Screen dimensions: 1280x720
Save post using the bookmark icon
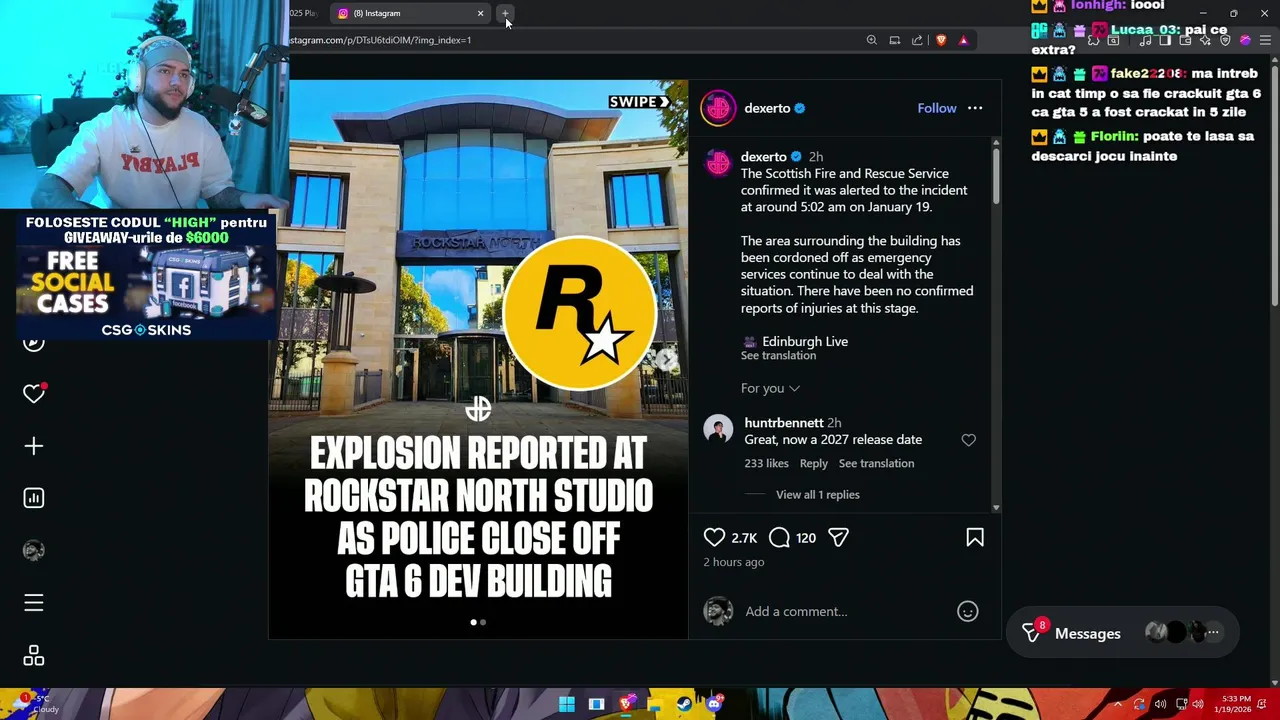(x=975, y=538)
